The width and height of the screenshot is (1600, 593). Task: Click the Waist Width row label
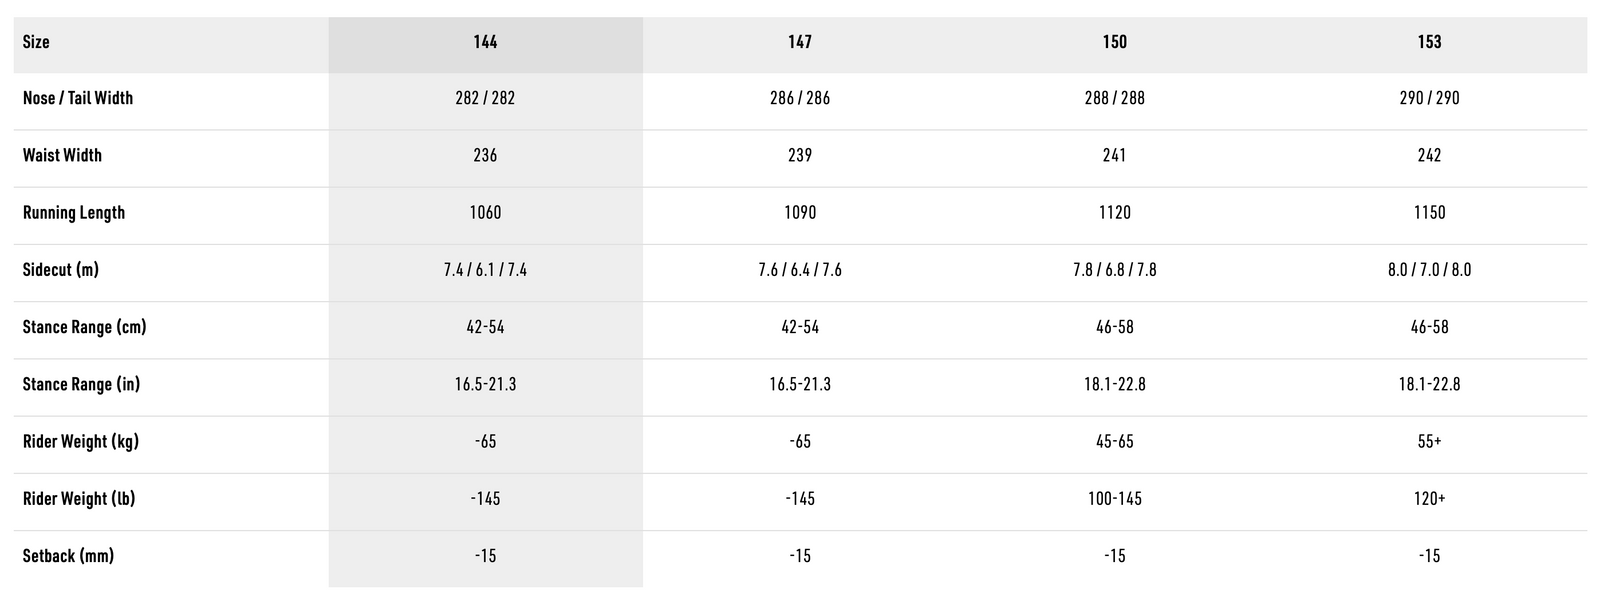(x=62, y=155)
